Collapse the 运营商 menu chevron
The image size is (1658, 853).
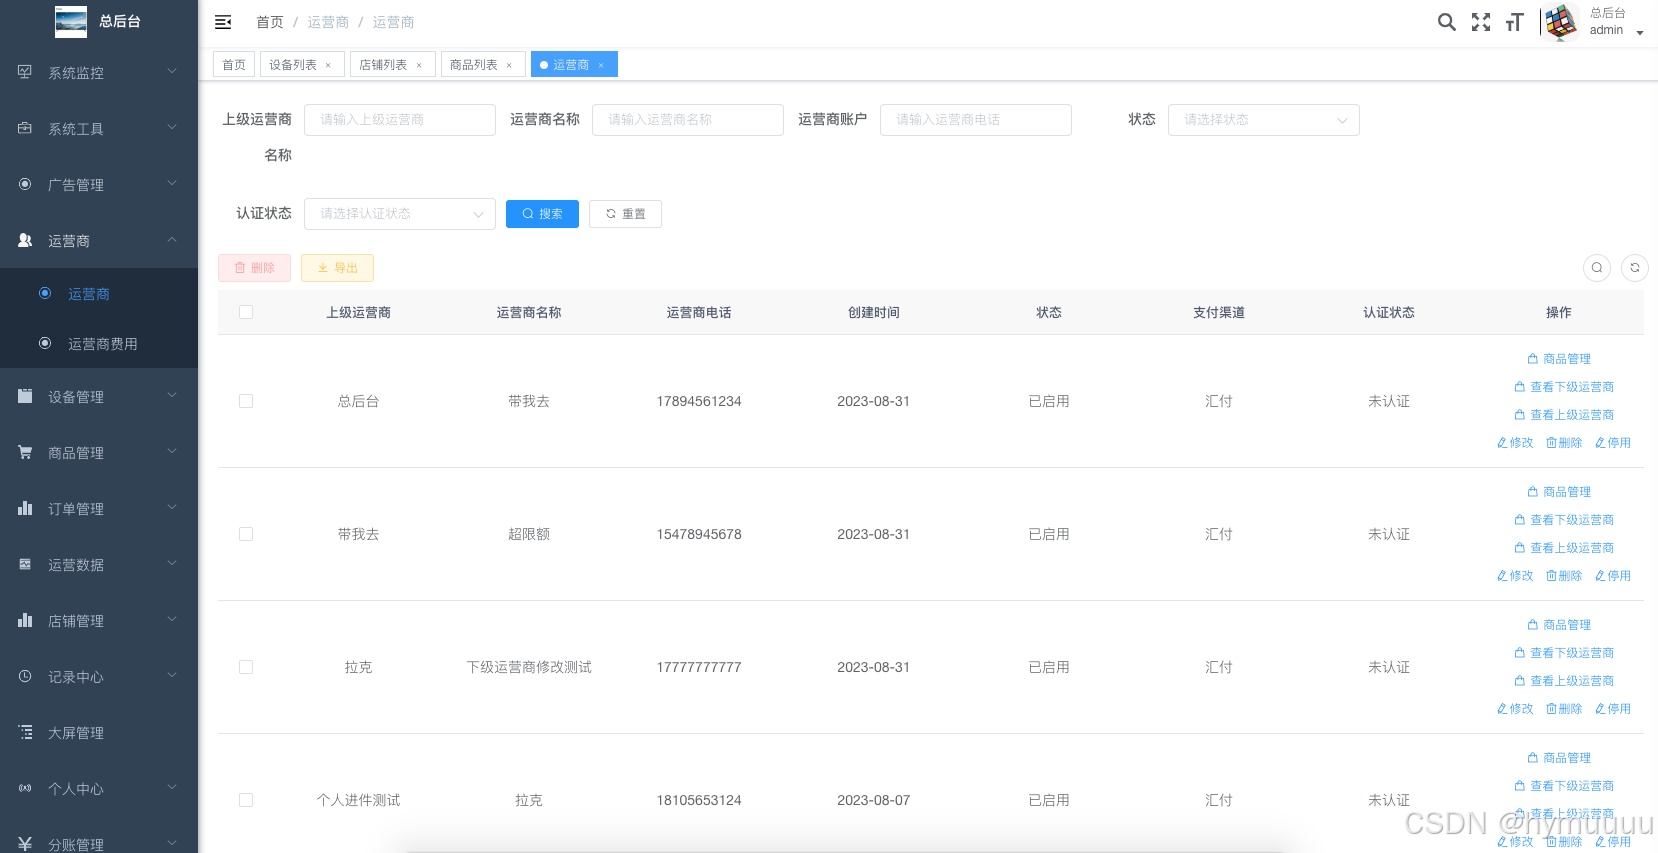click(x=172, y=239)
